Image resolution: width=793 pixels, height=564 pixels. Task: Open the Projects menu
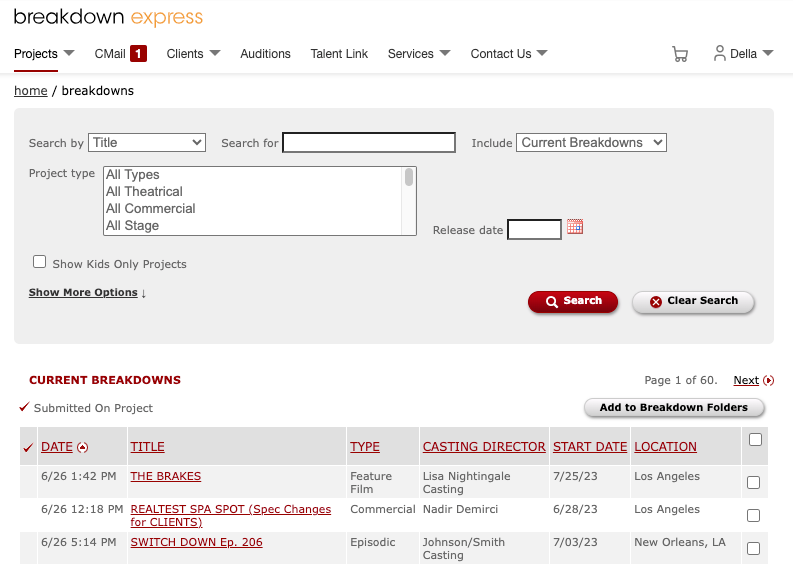(x=36, y=54)
